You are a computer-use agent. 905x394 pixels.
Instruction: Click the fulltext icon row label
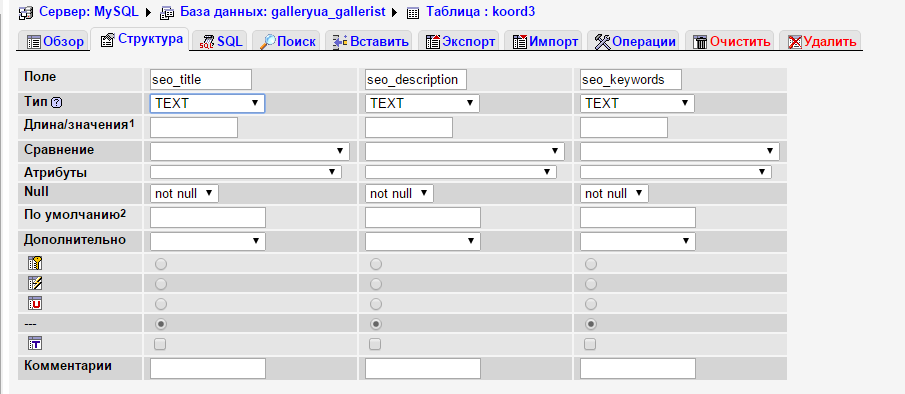pos(35,343)
